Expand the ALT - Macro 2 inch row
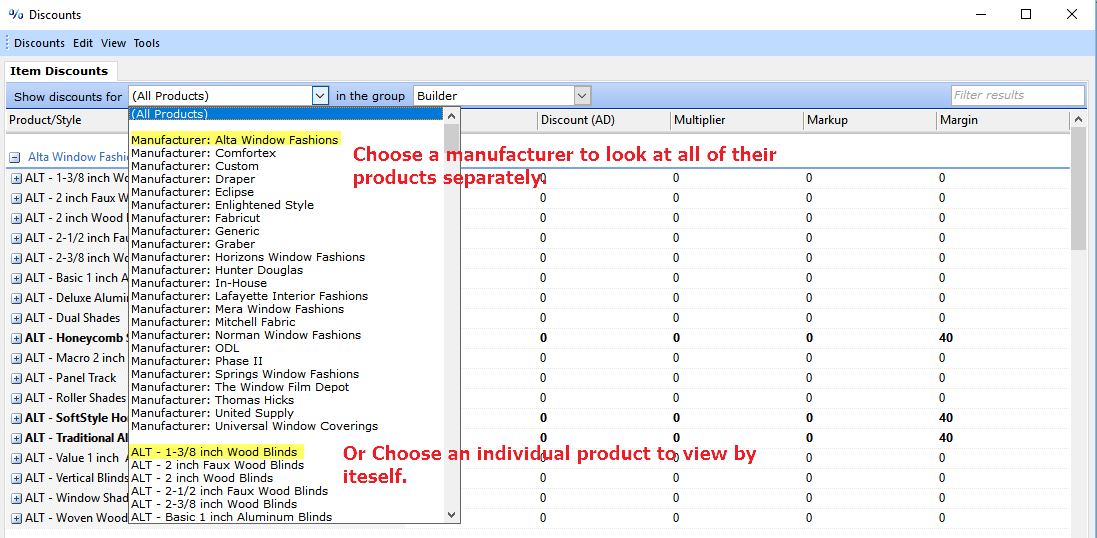This screenshot has width=1097, height=538. point(17,358)
